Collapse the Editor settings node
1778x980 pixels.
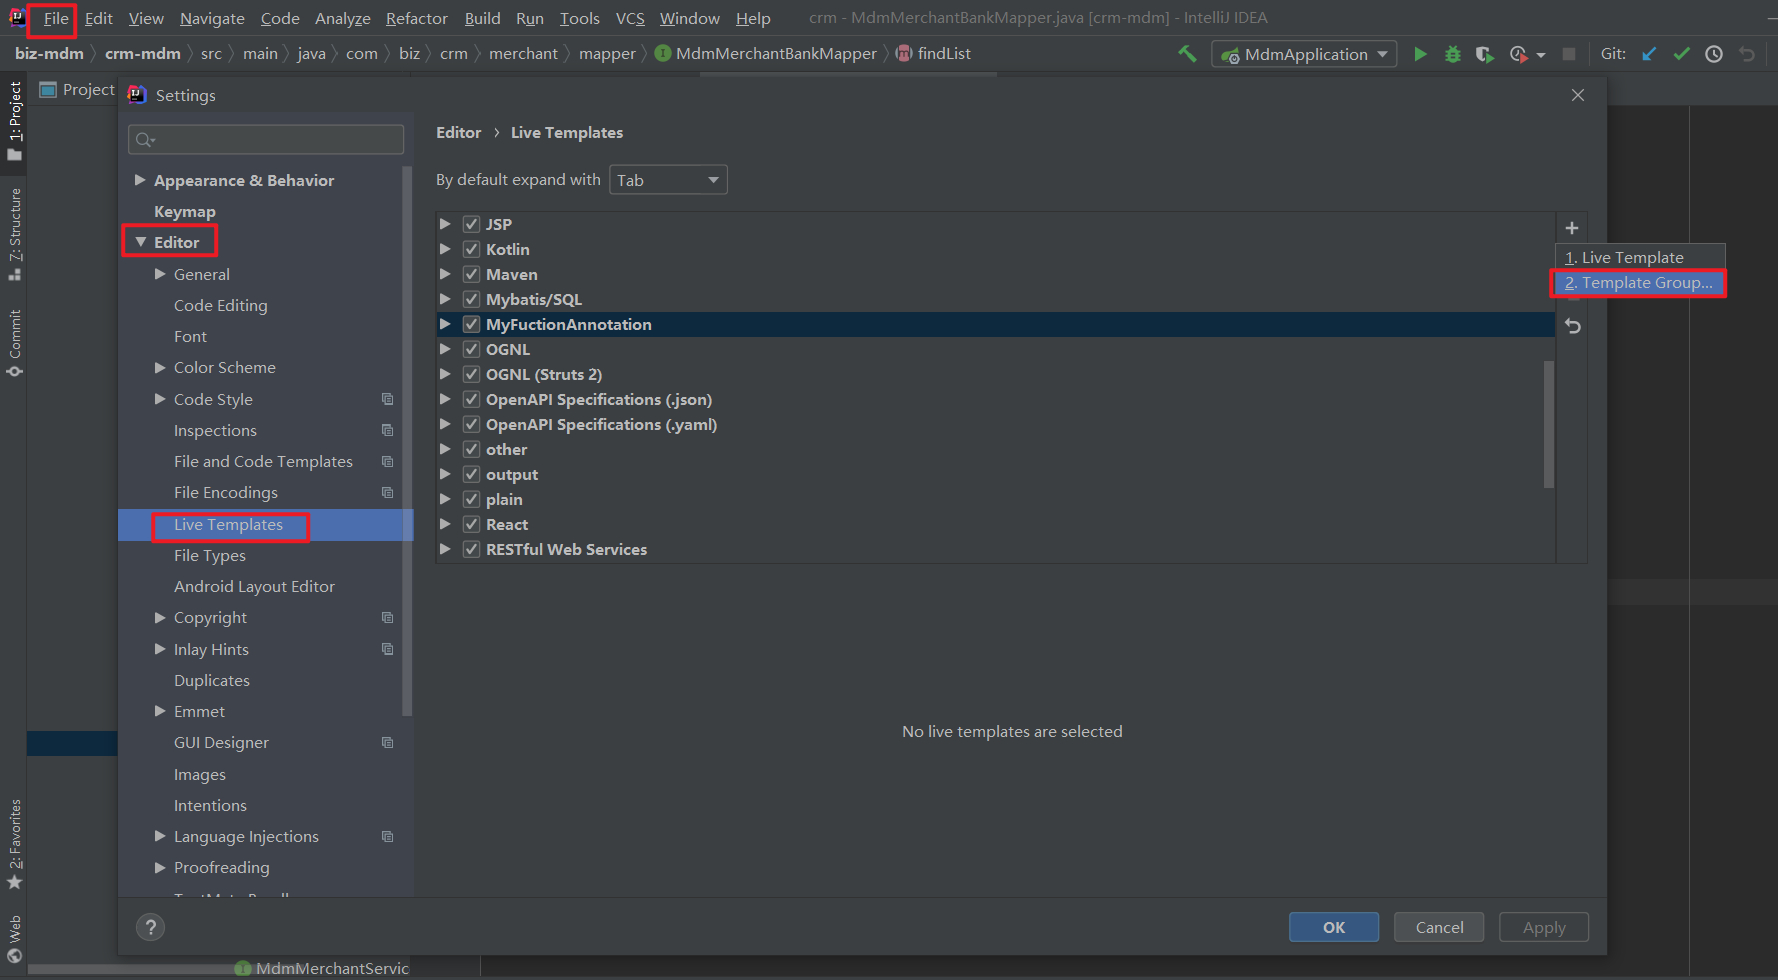(x=141, y=242)
